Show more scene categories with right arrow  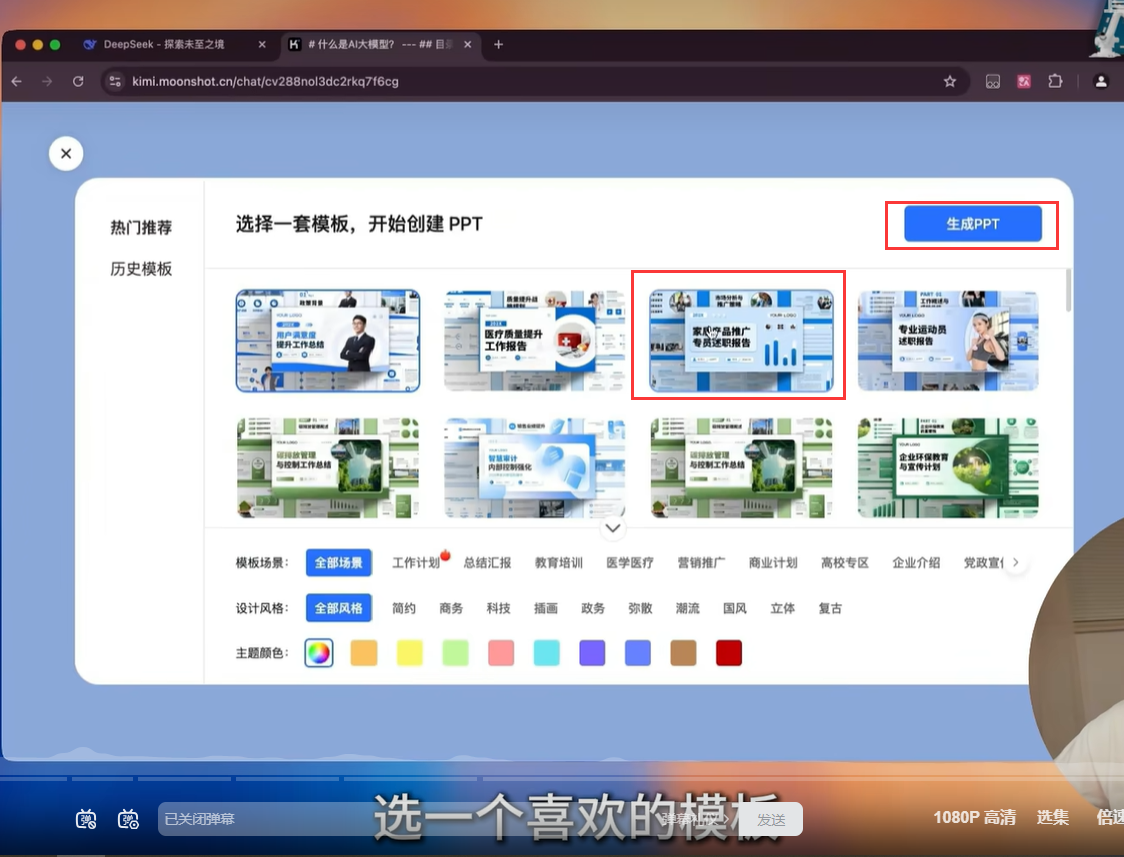point(1016,562)
